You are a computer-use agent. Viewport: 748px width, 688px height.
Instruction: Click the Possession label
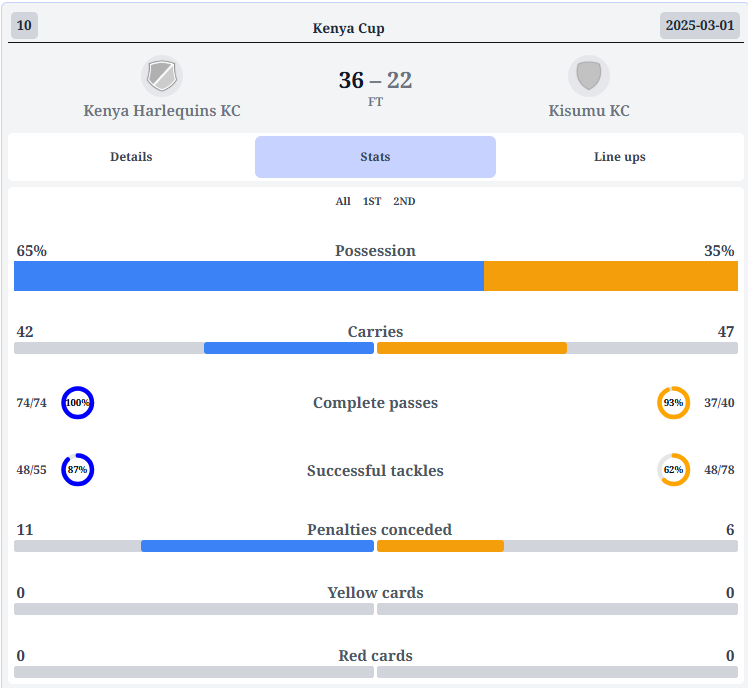pos(375,251)
